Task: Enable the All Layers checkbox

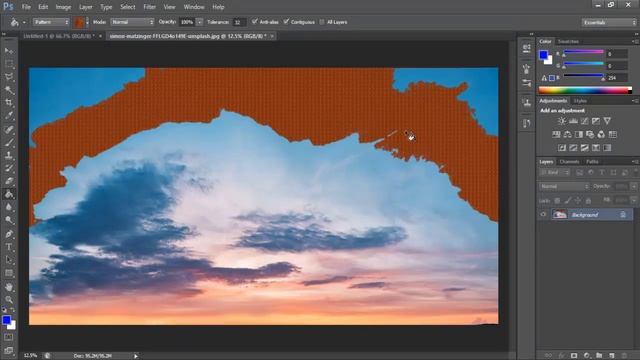Action: pyautogui.click(x=322, y=22)
